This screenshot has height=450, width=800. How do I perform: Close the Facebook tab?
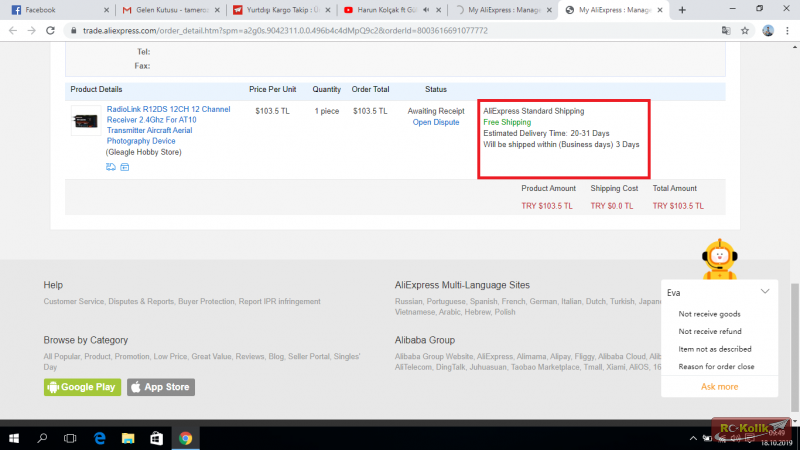coord(106,10)
